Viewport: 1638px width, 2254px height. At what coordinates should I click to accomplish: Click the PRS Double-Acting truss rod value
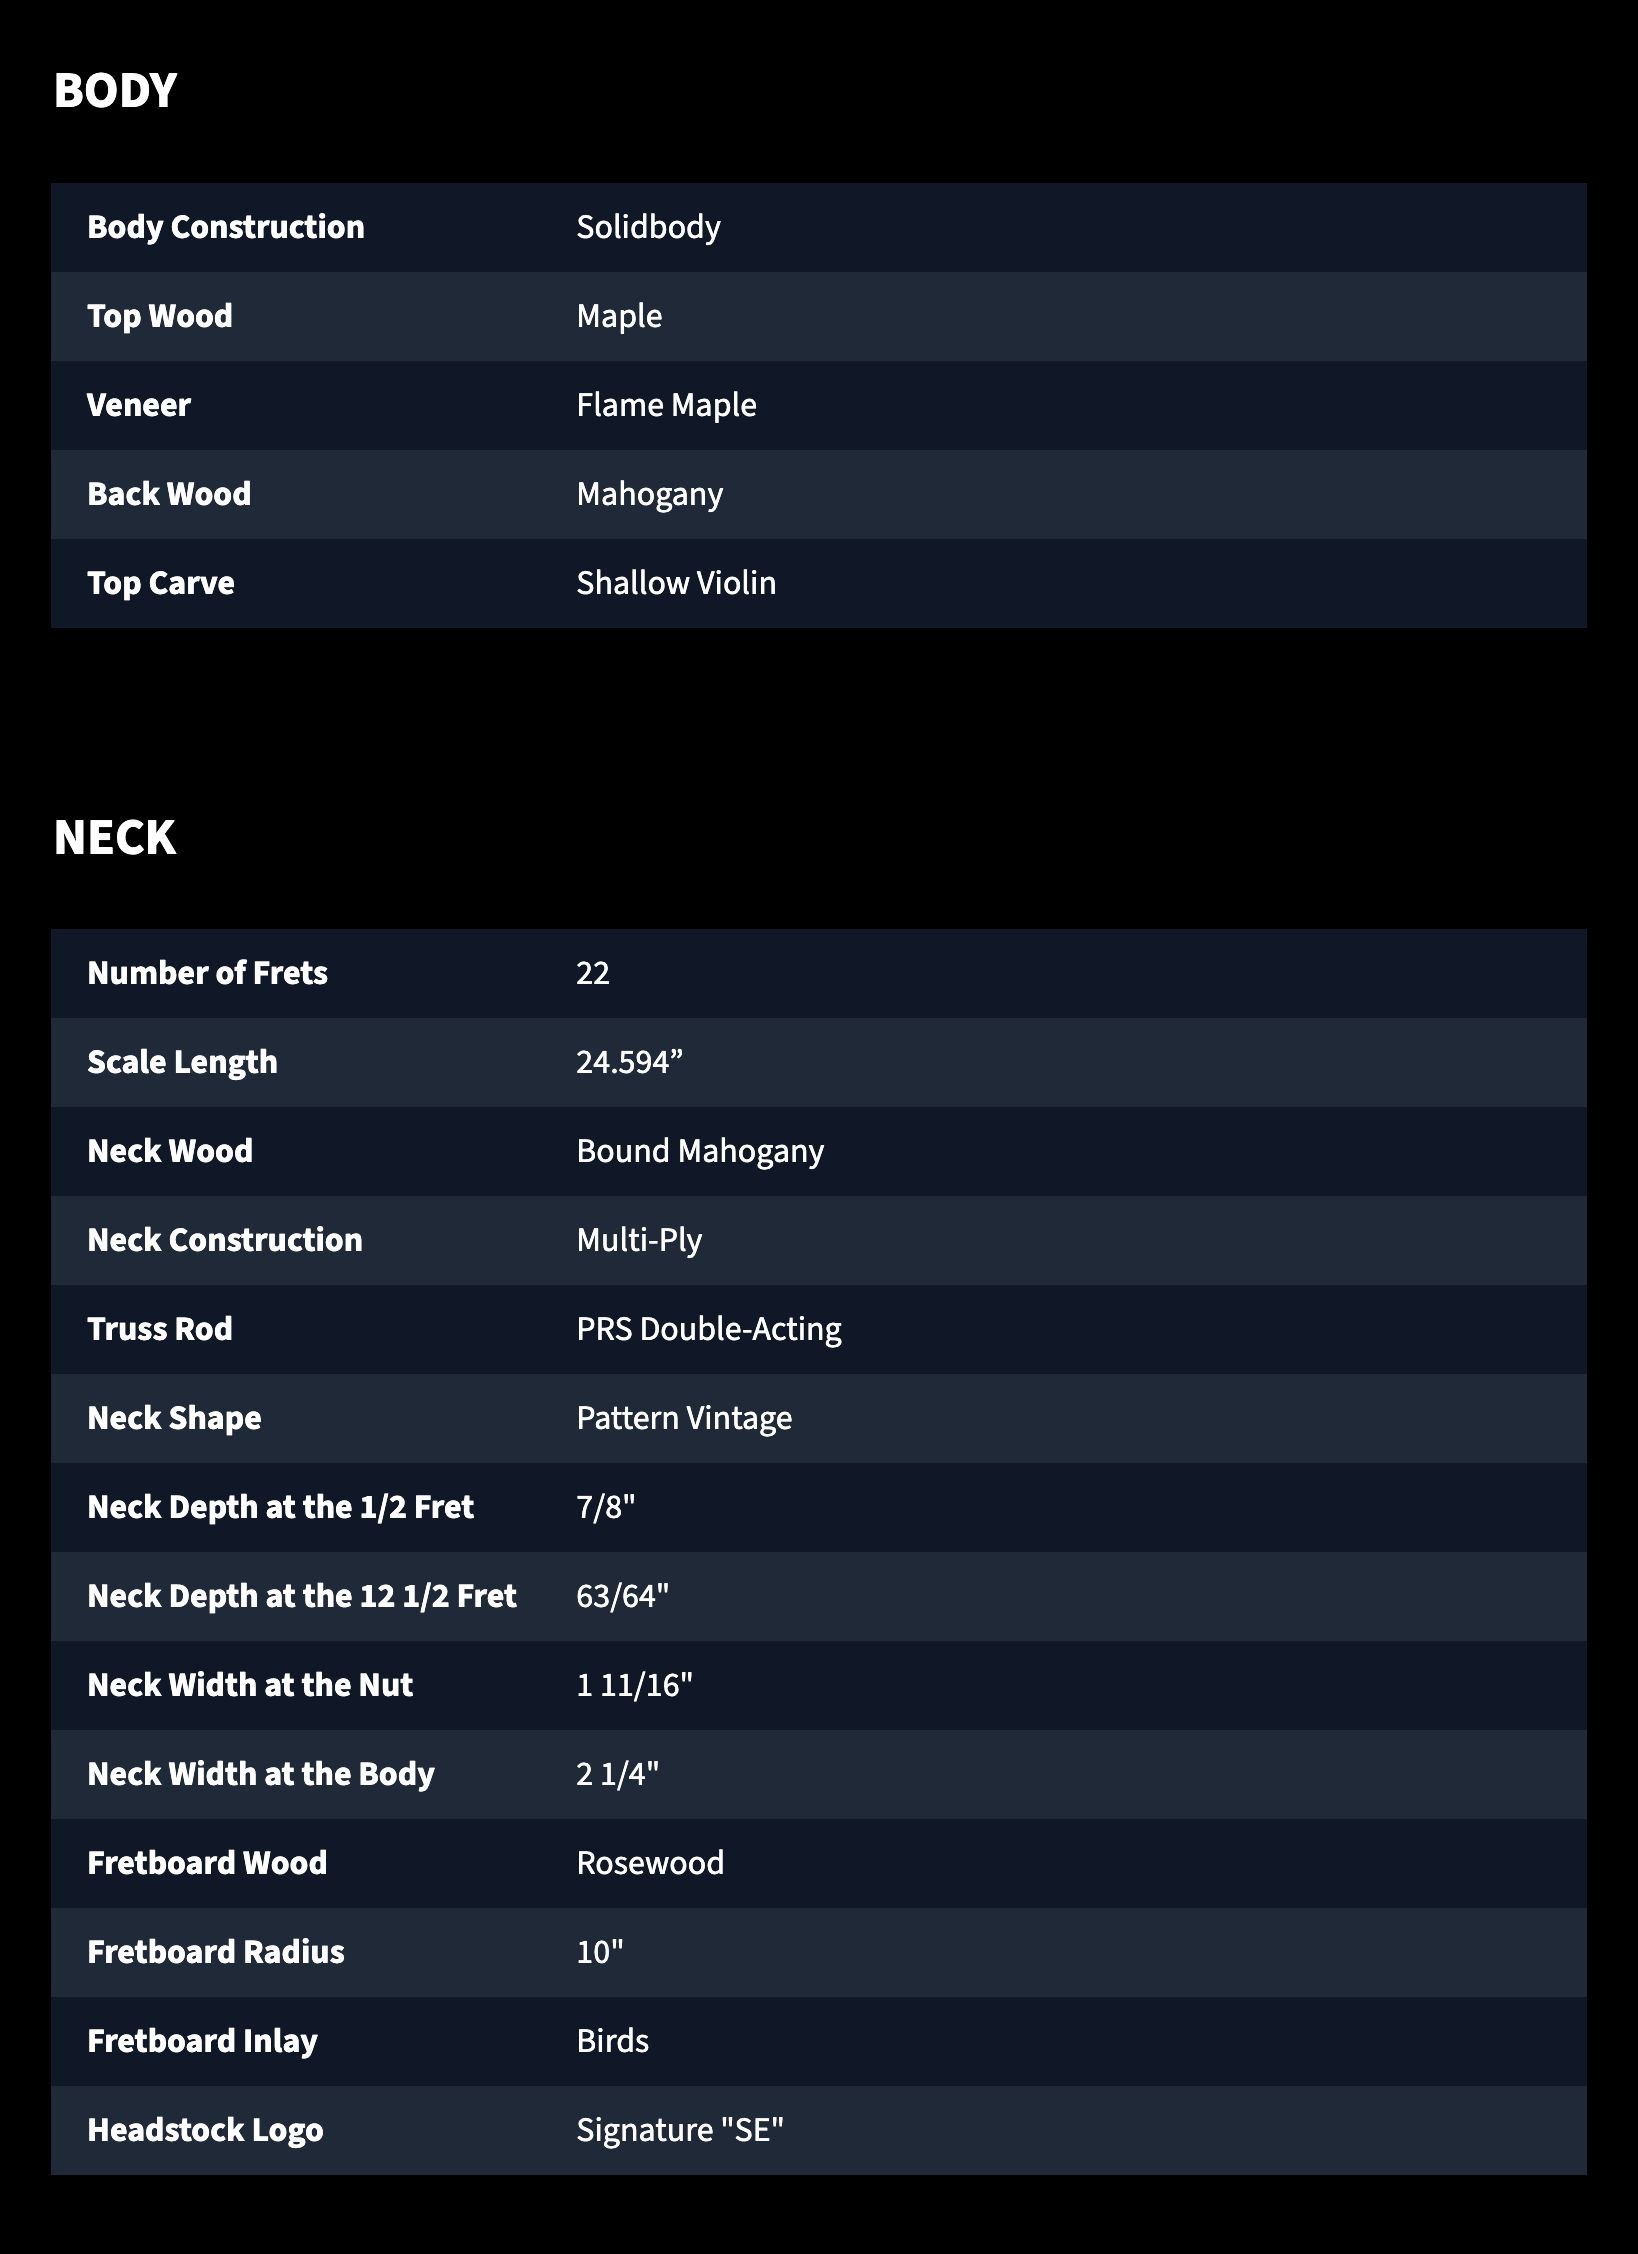(709, 1329)
